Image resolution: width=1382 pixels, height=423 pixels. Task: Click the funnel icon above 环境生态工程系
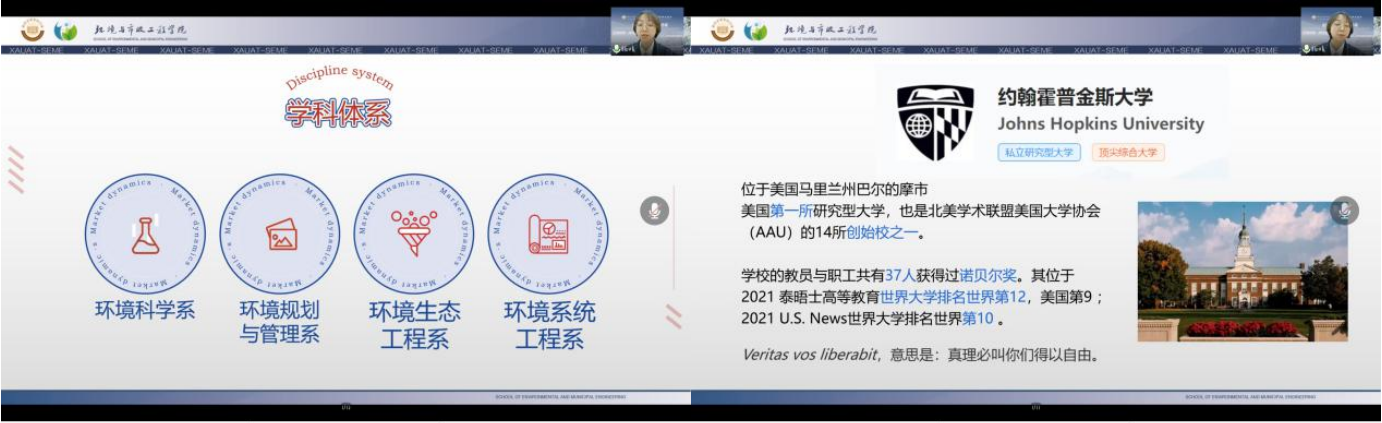coord(413,233)
